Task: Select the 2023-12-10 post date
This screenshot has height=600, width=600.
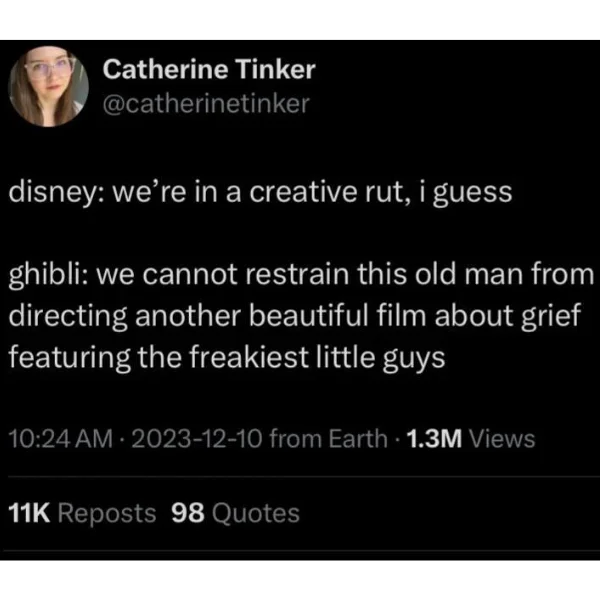Action: (197, 439)
